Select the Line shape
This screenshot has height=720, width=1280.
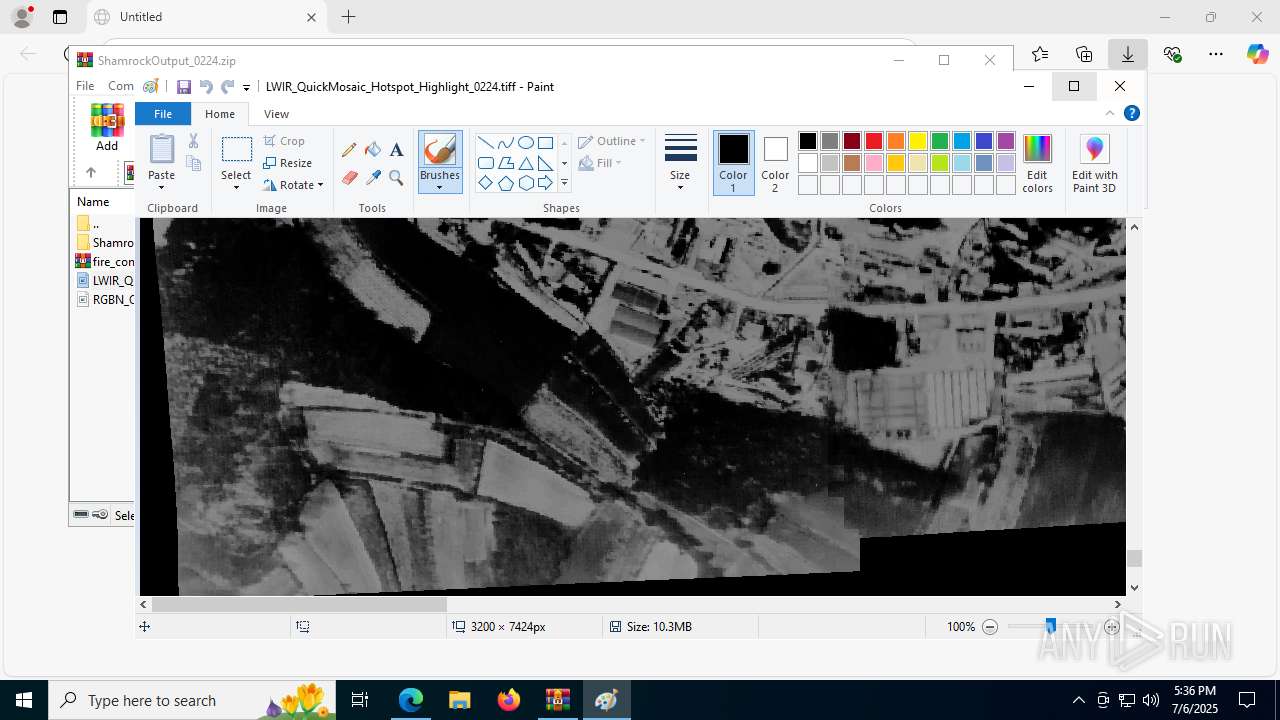[x=485, y=142]
